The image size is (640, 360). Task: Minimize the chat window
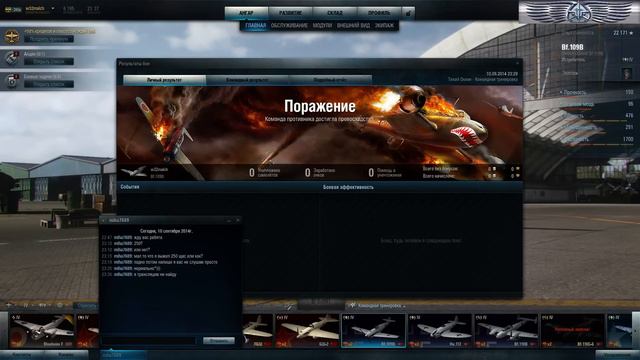229,220
